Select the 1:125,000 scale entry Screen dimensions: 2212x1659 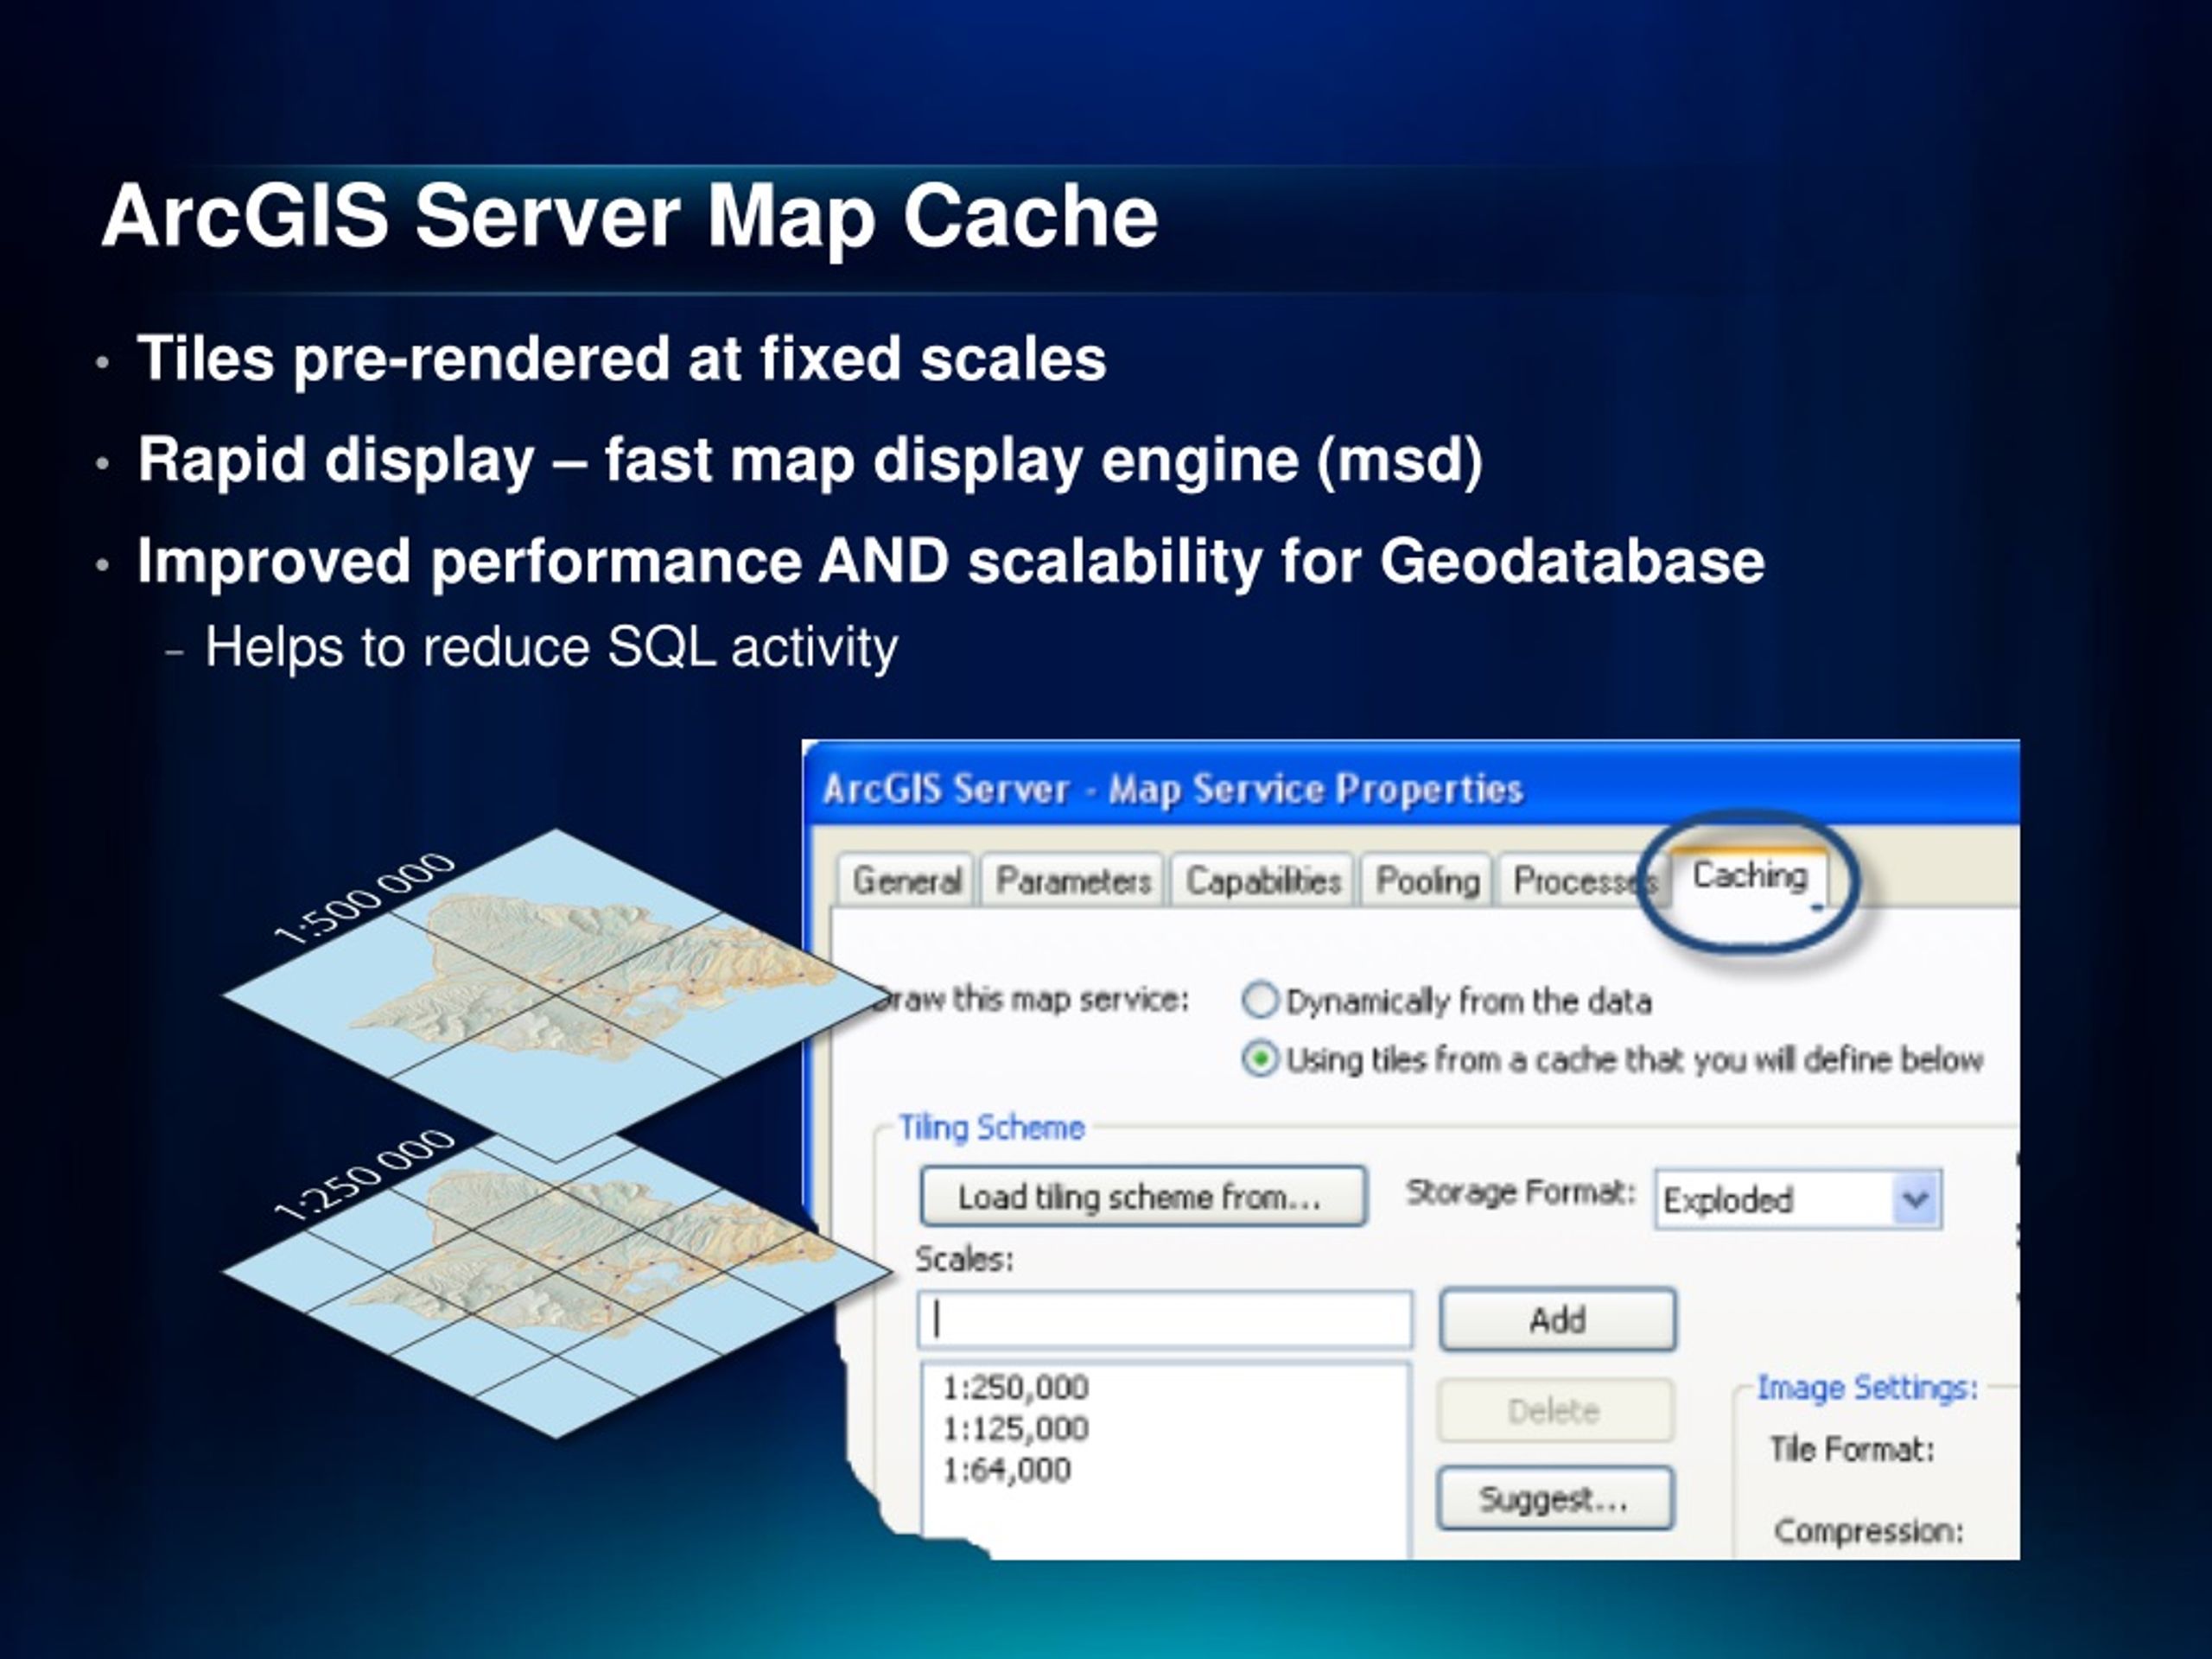point(1015,1428)
